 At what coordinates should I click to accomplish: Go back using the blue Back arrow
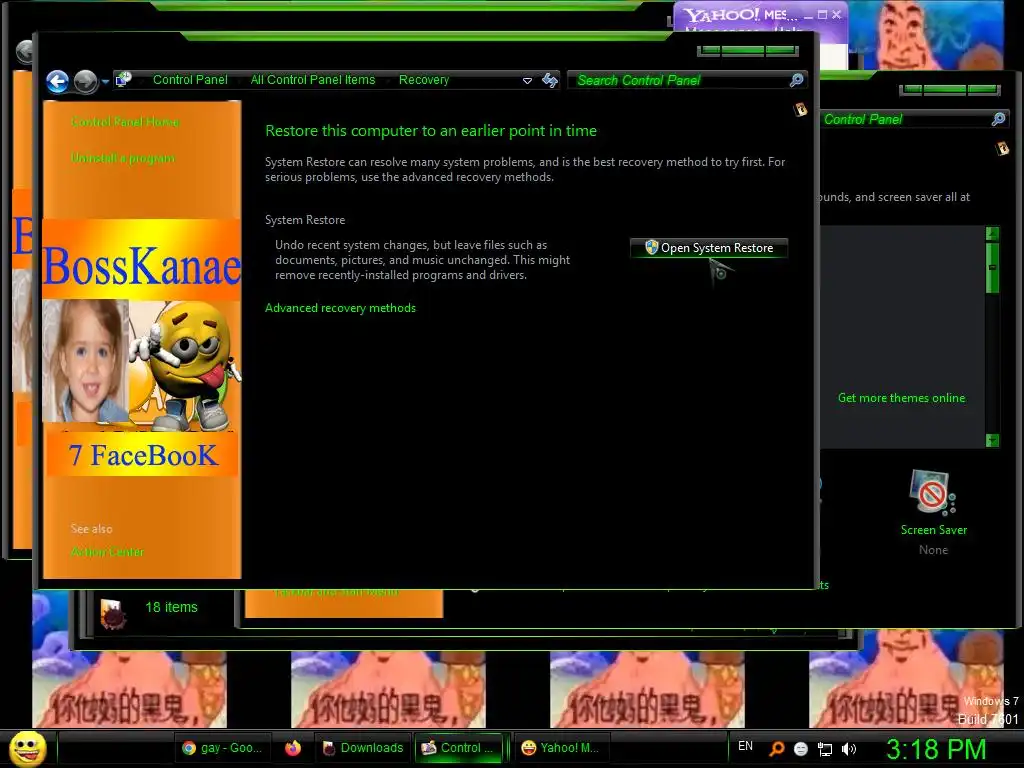tap(57, 82)
